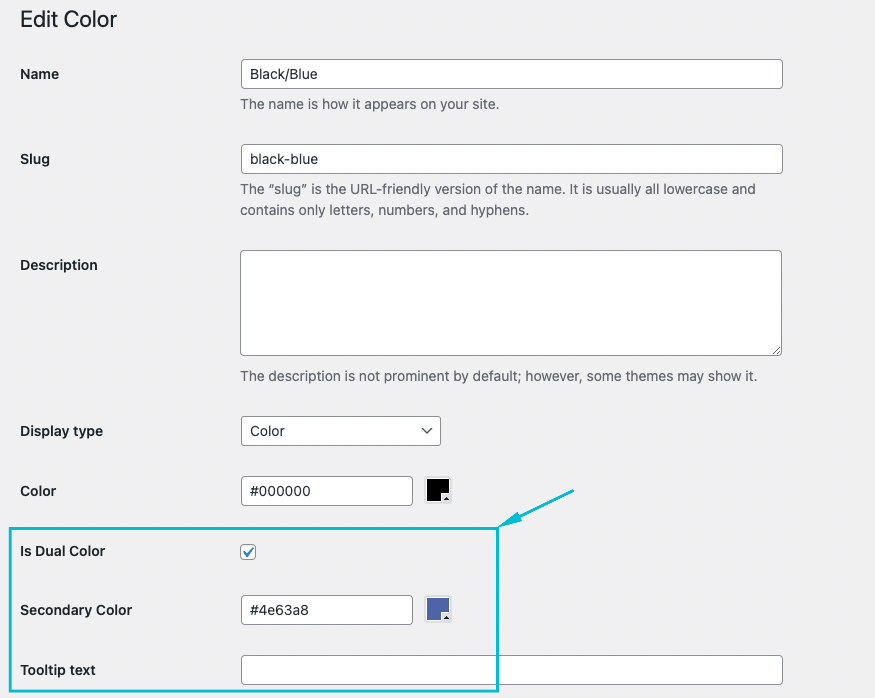The image size is (875, 698).
Task: Click into the Slug field black-blue
Action: tap(511, 159)
